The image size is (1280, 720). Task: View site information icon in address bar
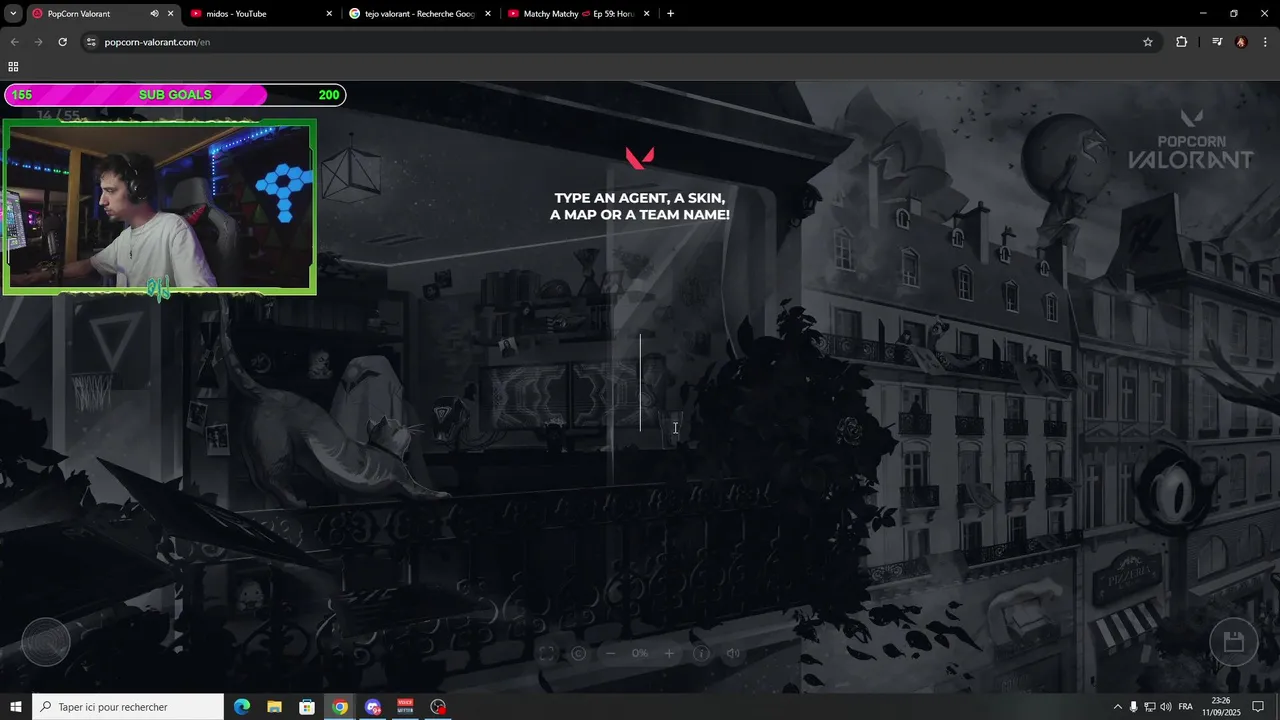click(91, 42)
